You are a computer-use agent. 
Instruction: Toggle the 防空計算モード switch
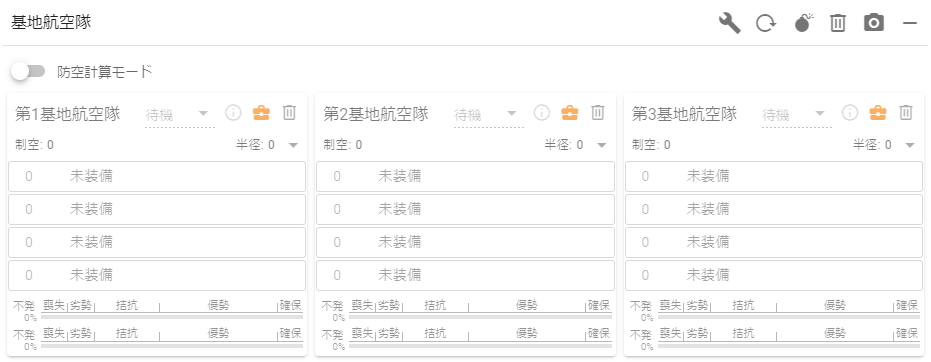click(28, 71)
